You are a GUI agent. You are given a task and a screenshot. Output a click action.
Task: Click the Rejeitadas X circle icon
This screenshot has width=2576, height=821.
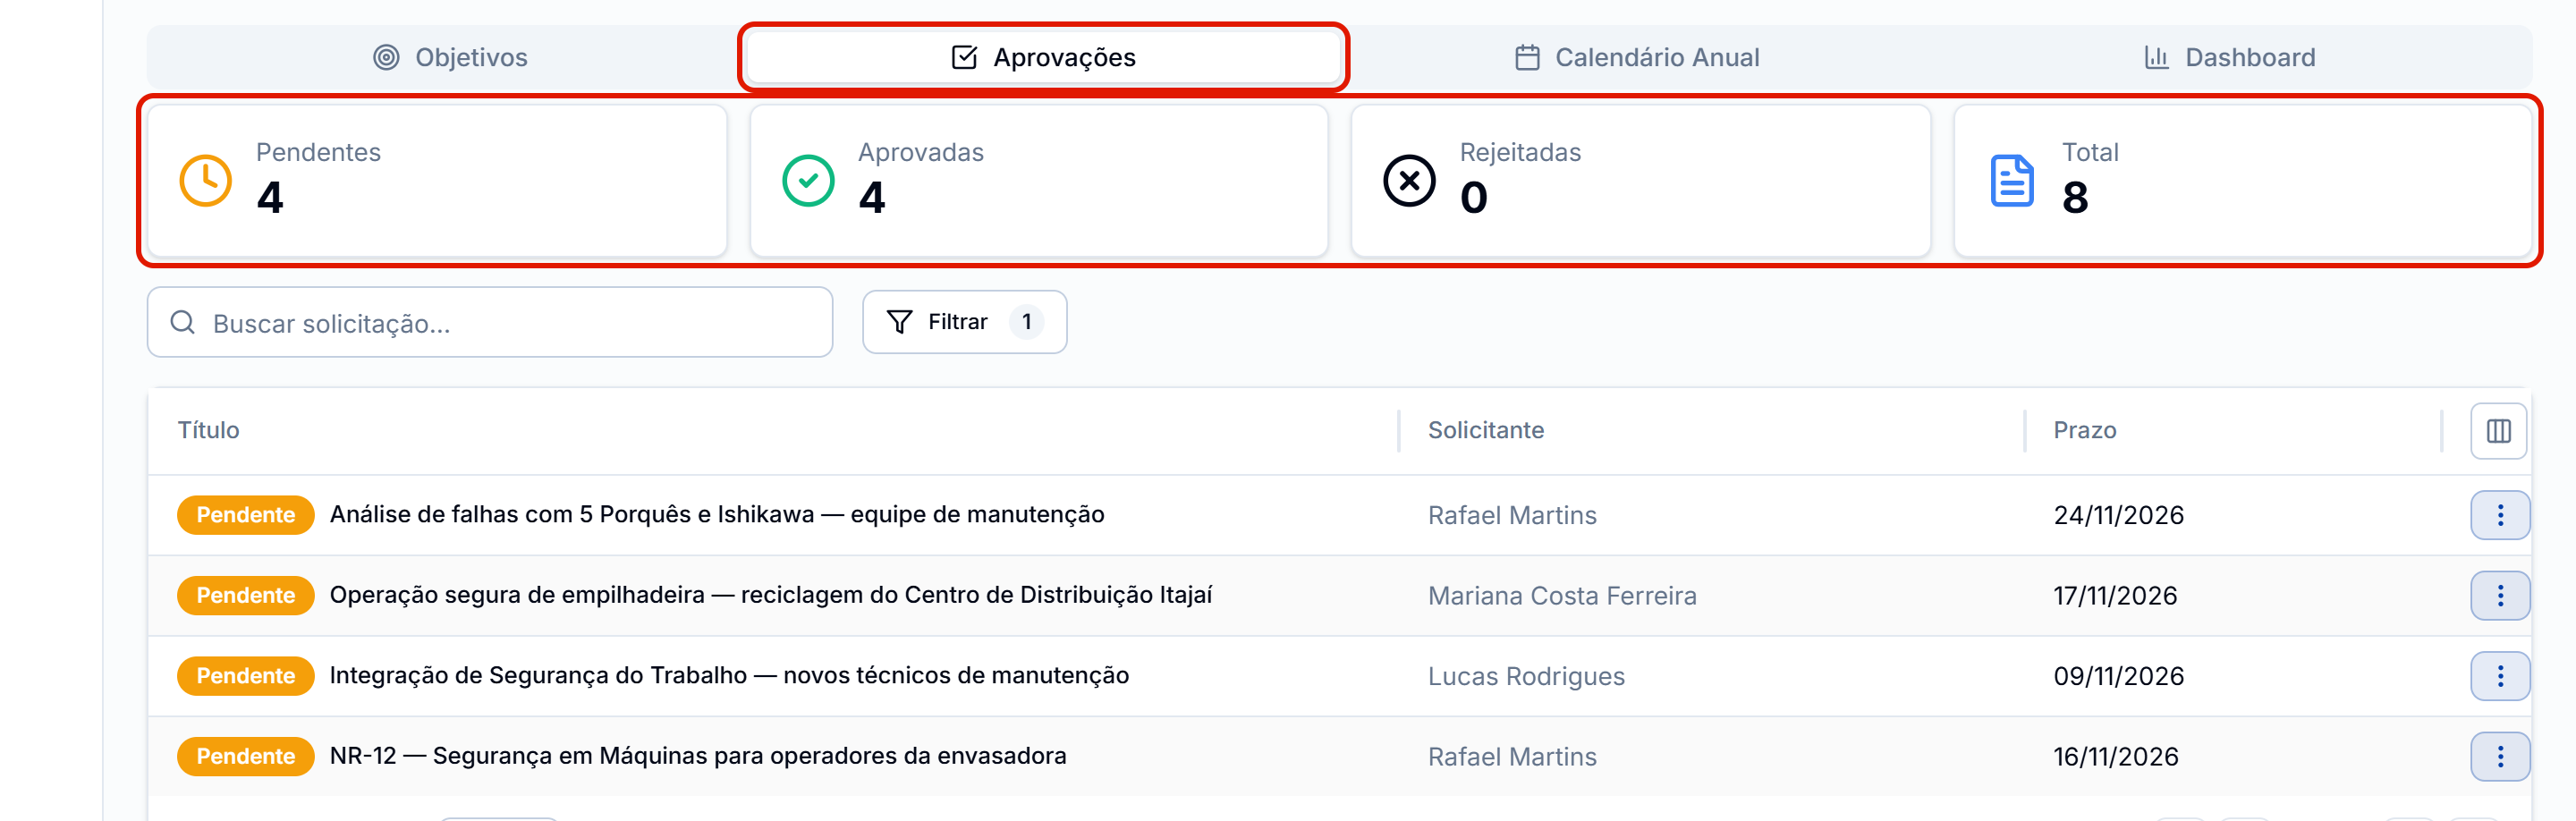(1409, 181)
